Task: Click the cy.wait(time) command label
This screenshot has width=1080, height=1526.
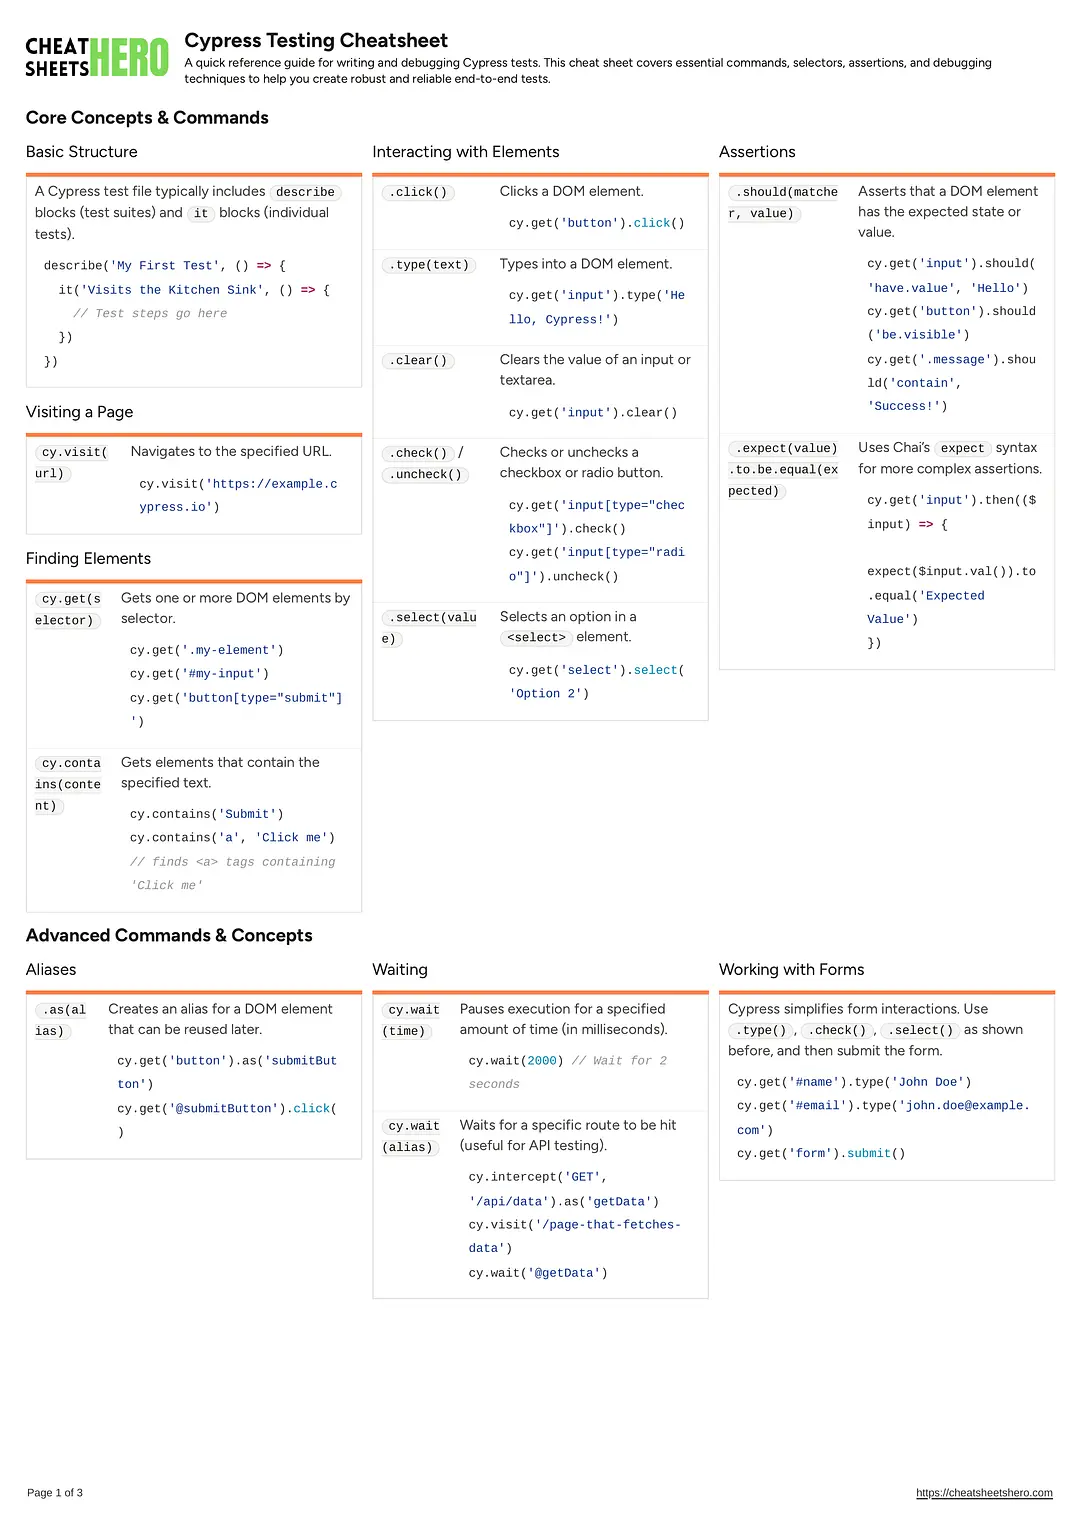Action: point(411,1020)
